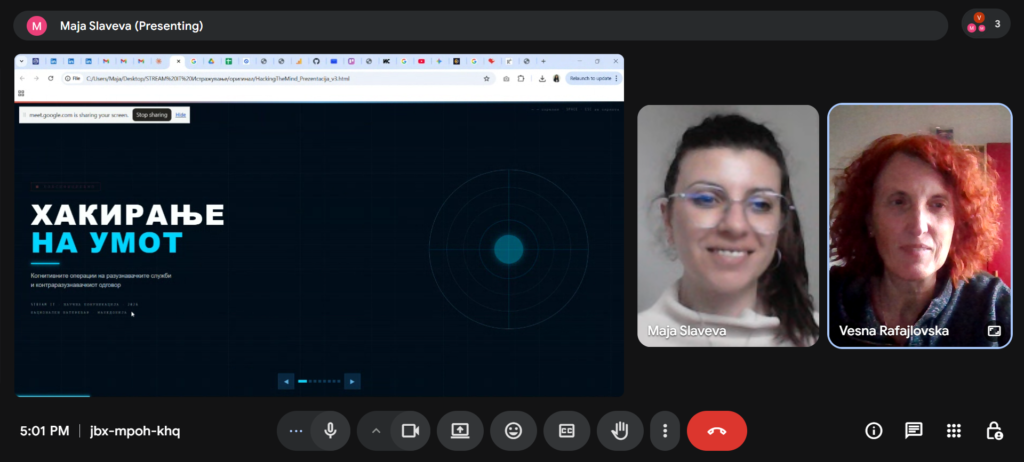The image size is (1024, 462).
Task: Raise your hand in the meeting
Action: point(620,431)
